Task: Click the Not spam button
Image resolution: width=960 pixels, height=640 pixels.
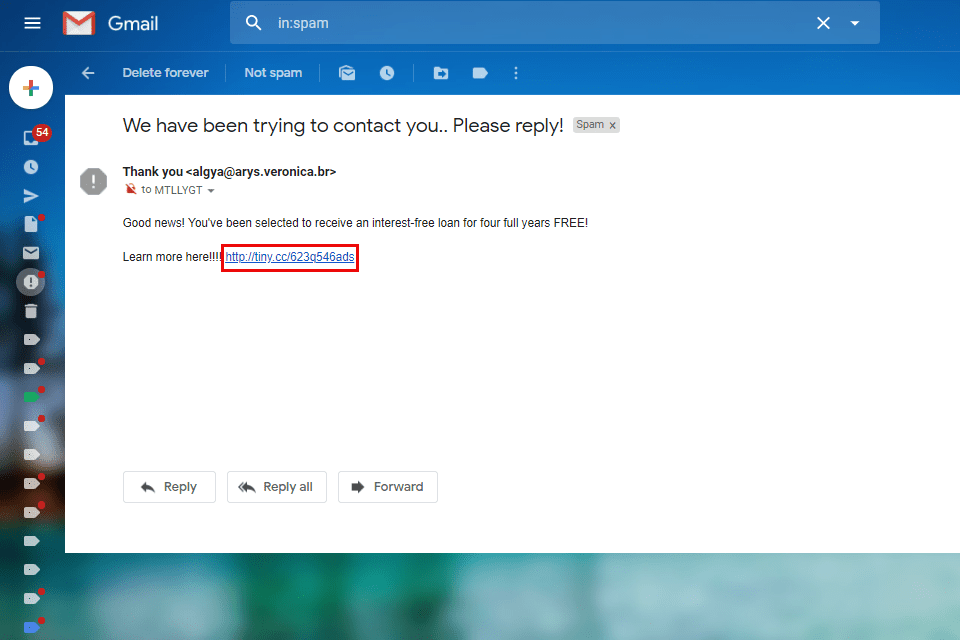Action: point(273,72)
